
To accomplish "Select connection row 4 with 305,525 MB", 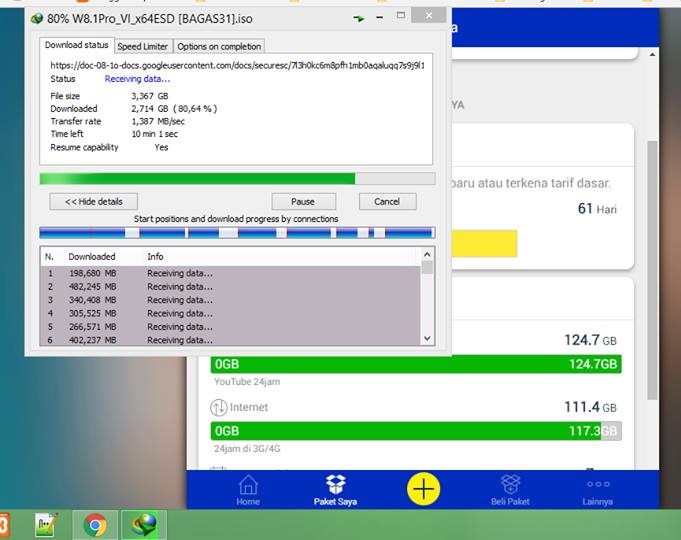I will click(x=231, y=313).
